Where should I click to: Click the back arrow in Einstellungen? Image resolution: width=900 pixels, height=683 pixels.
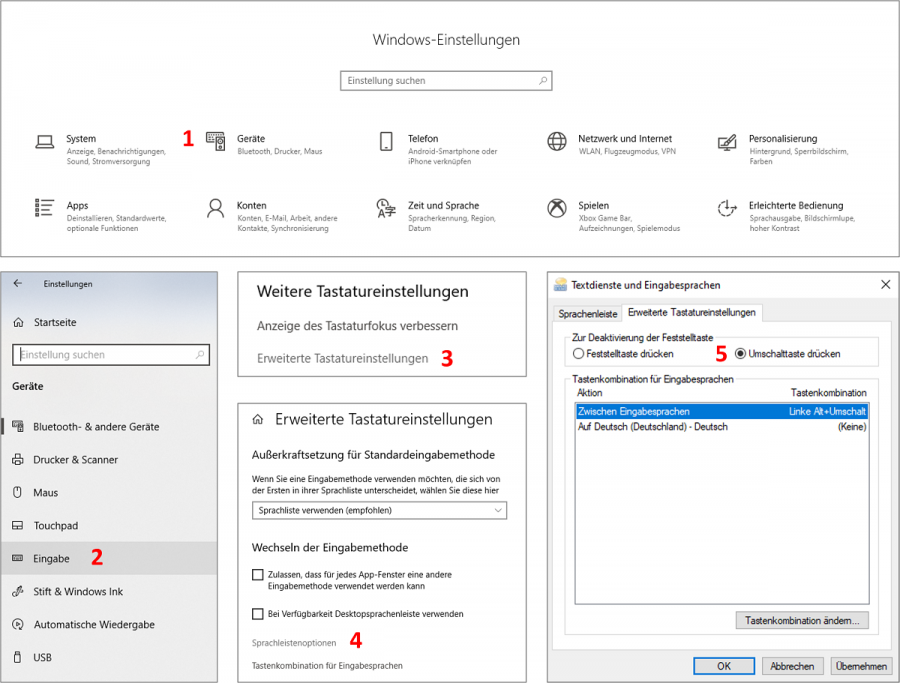(x=18, y=283)
